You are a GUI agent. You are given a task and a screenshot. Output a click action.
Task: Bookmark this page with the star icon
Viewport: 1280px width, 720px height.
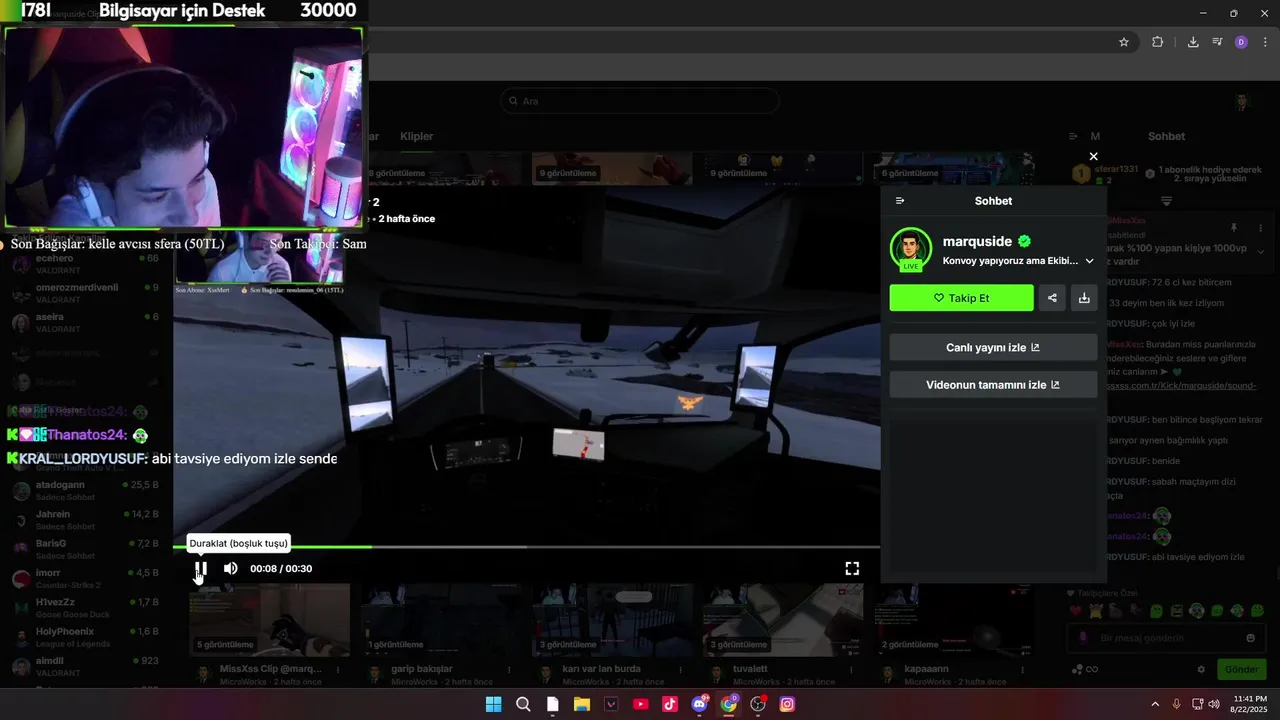pos(1124,42)
